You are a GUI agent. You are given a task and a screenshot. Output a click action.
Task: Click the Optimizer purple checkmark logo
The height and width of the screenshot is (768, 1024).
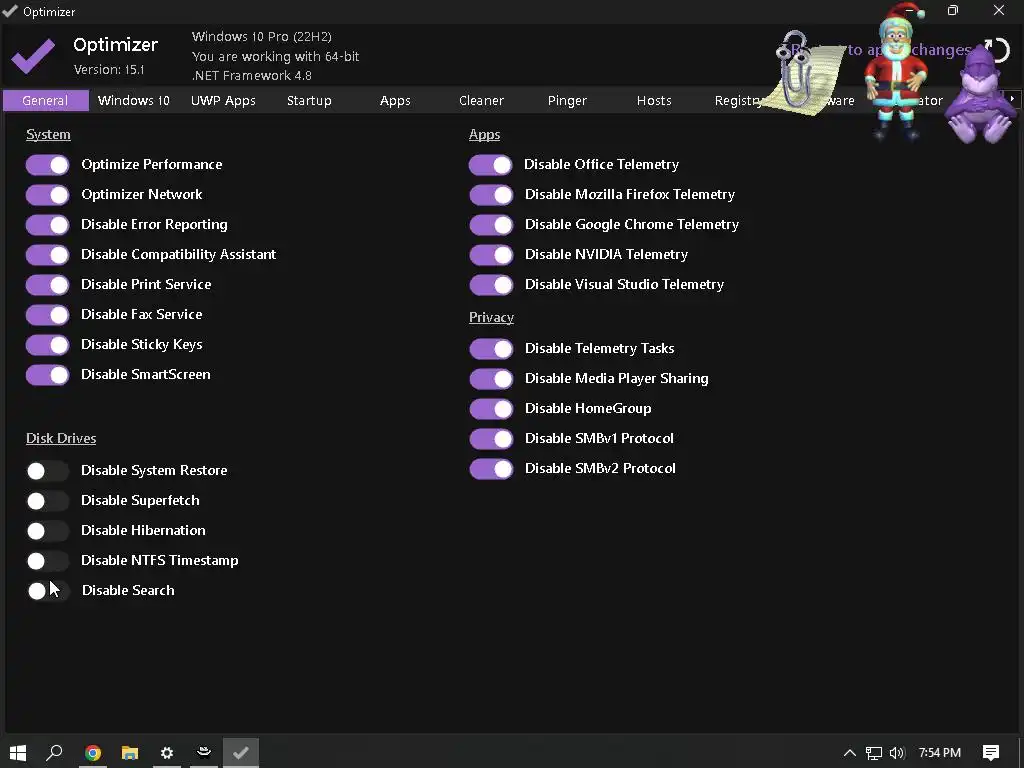pos(33,56)
